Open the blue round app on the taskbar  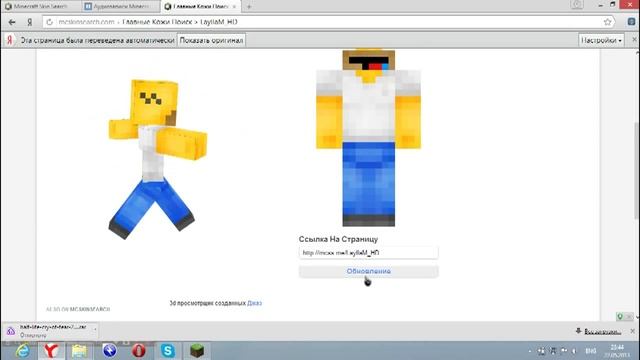tap(109, 351)
